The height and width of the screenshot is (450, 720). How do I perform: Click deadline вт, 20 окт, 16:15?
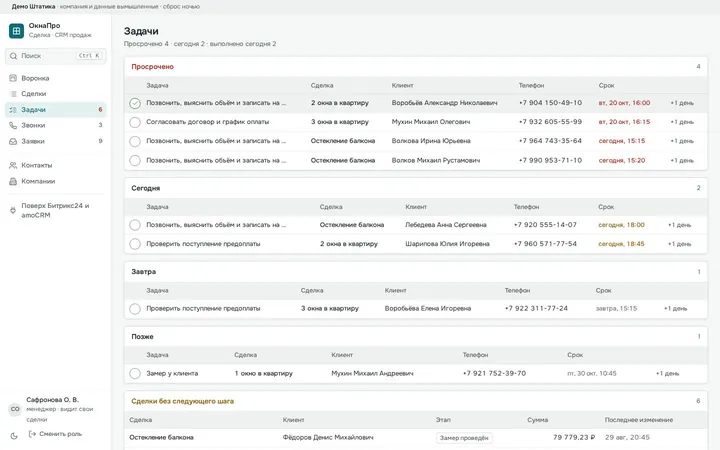point(624,122)
